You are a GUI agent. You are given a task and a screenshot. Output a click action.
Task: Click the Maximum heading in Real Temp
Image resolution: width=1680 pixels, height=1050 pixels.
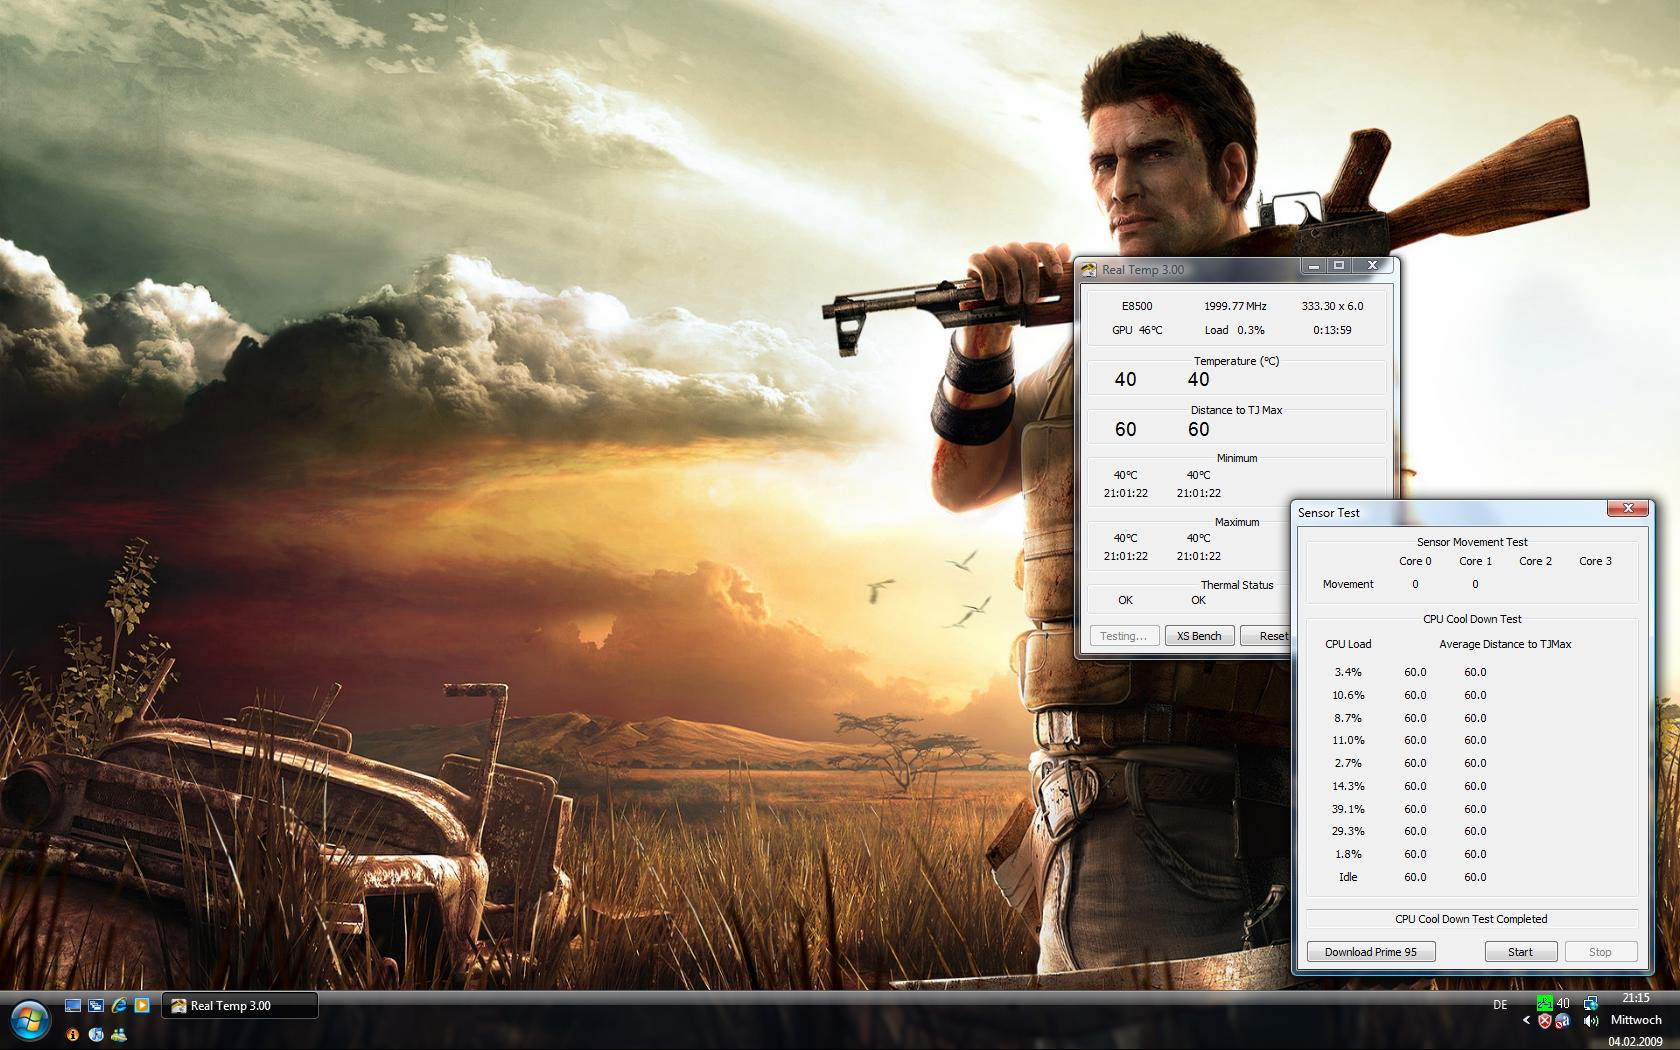tap(1237, 522)
